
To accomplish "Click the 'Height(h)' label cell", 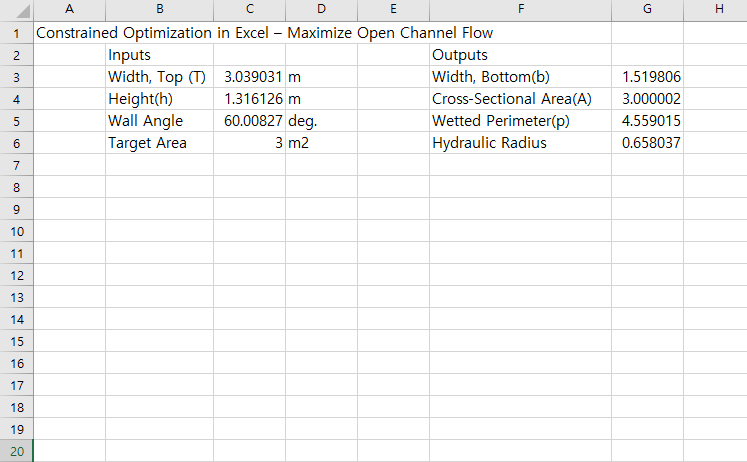I will 160,99.
